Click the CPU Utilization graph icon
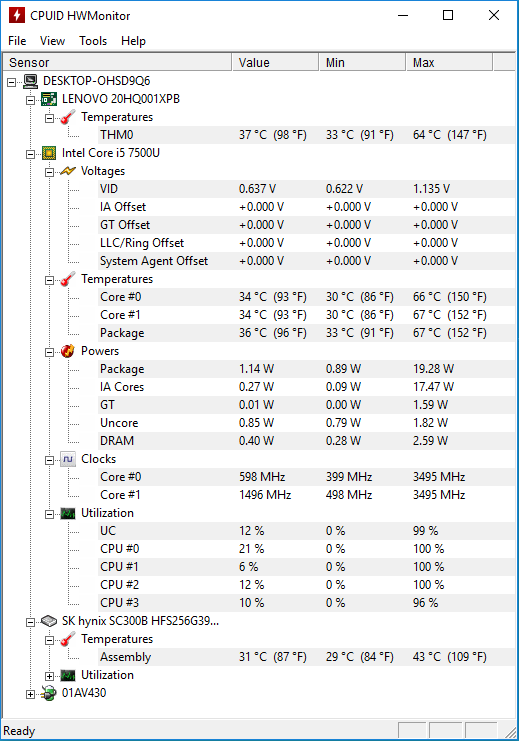The width and height of the screenshot is (519, 741). [68, 513]
